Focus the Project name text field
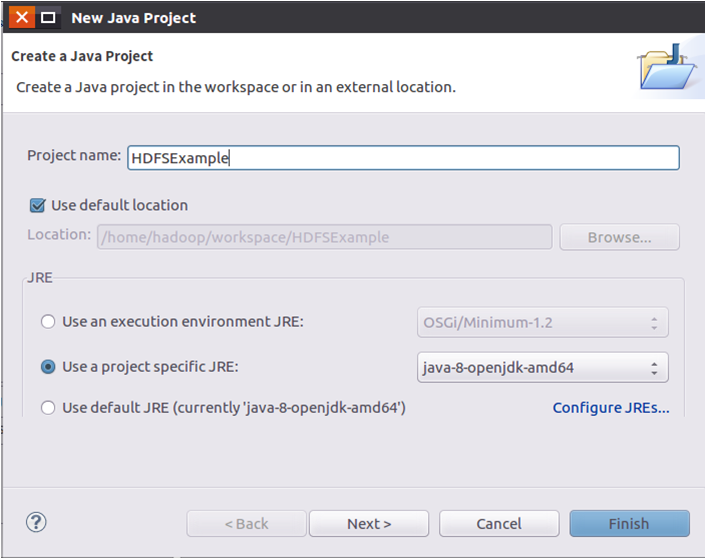 [403, 157]
